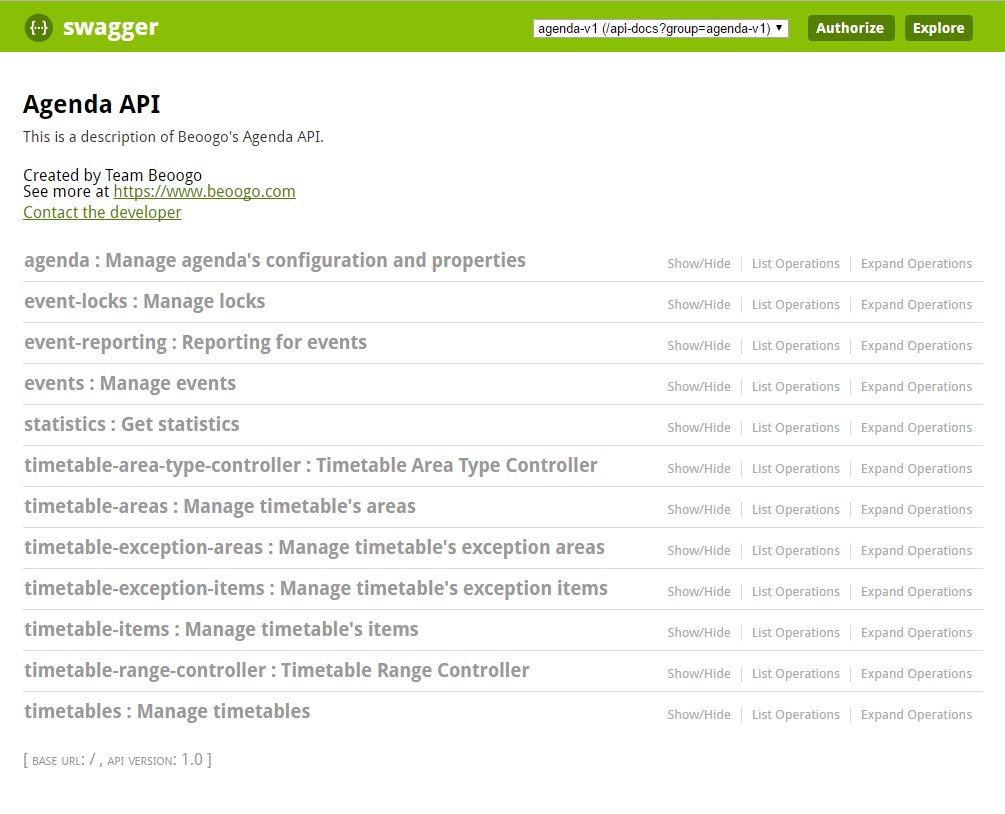The height and width of the screenshot is (814, 1005).
Task: Expand the events : Manage events heading
Action: click(x=130, y=383)
